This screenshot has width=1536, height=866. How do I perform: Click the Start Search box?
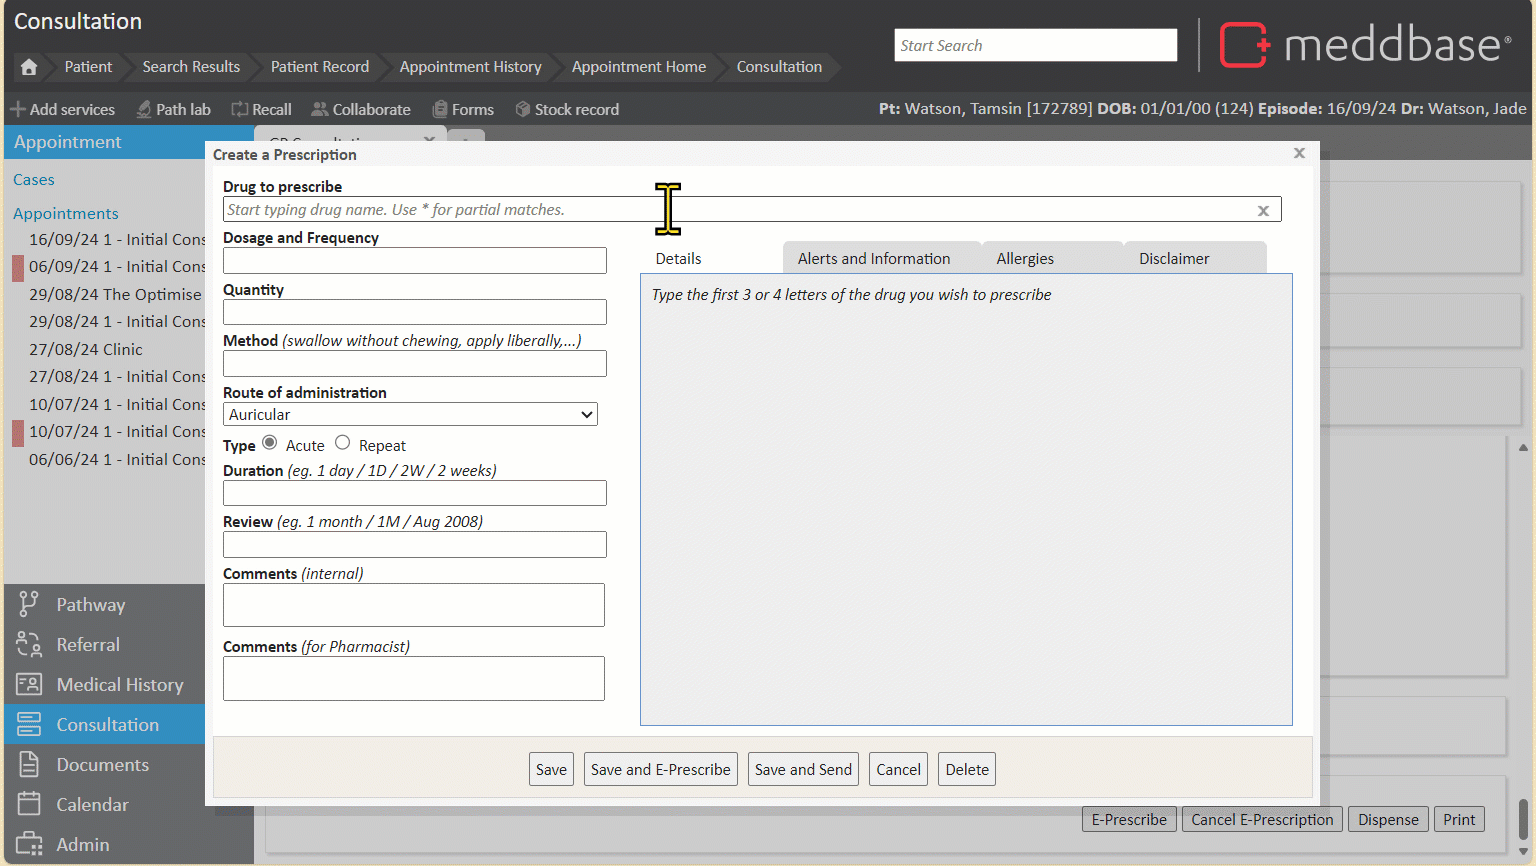click(x=1035, y=45)
